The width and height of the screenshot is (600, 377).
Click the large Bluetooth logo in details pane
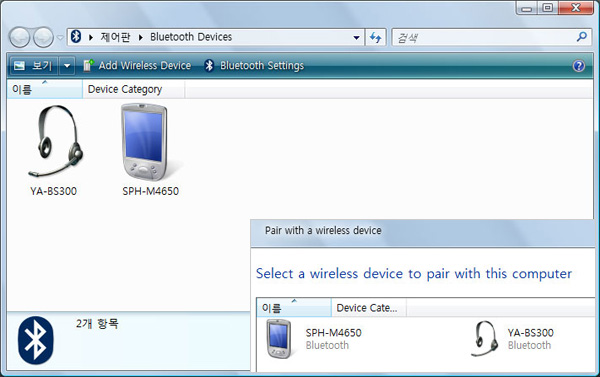(36, 340)
